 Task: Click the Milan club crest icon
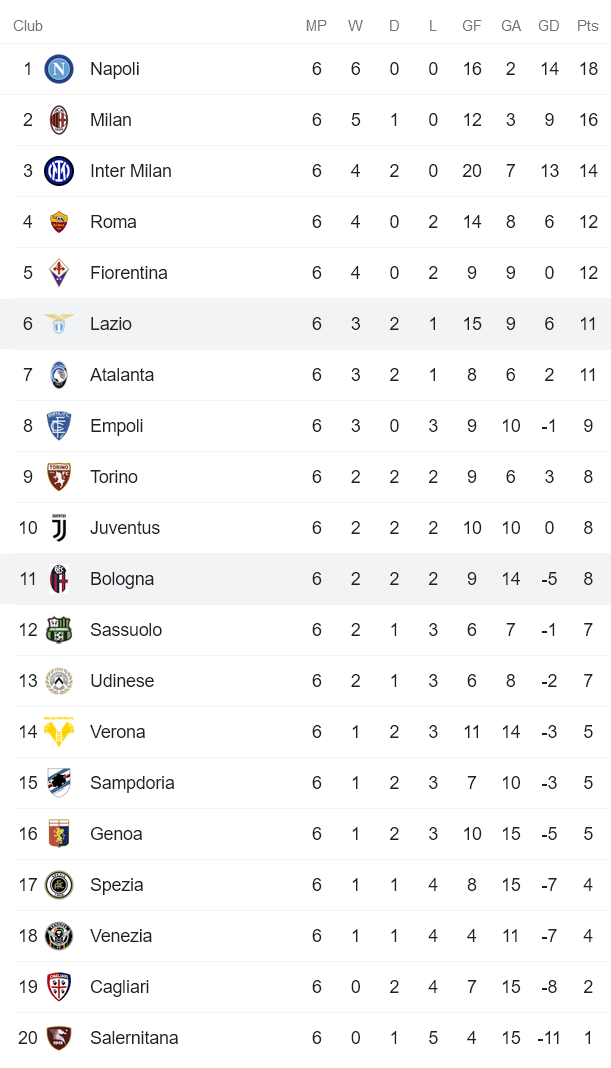coord(59,120)
